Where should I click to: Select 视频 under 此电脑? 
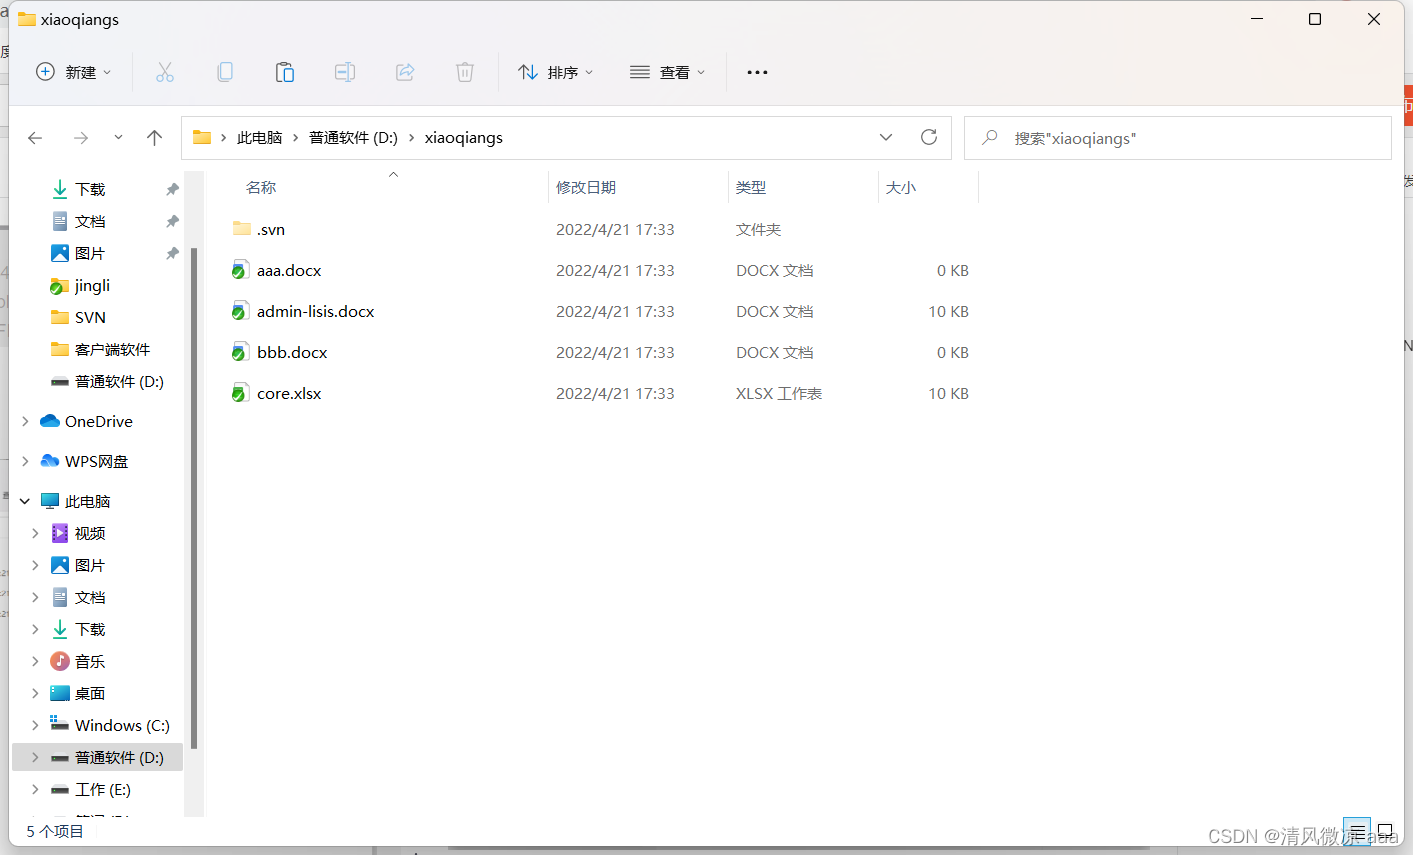pyautogui.click(x=90, y=533)
